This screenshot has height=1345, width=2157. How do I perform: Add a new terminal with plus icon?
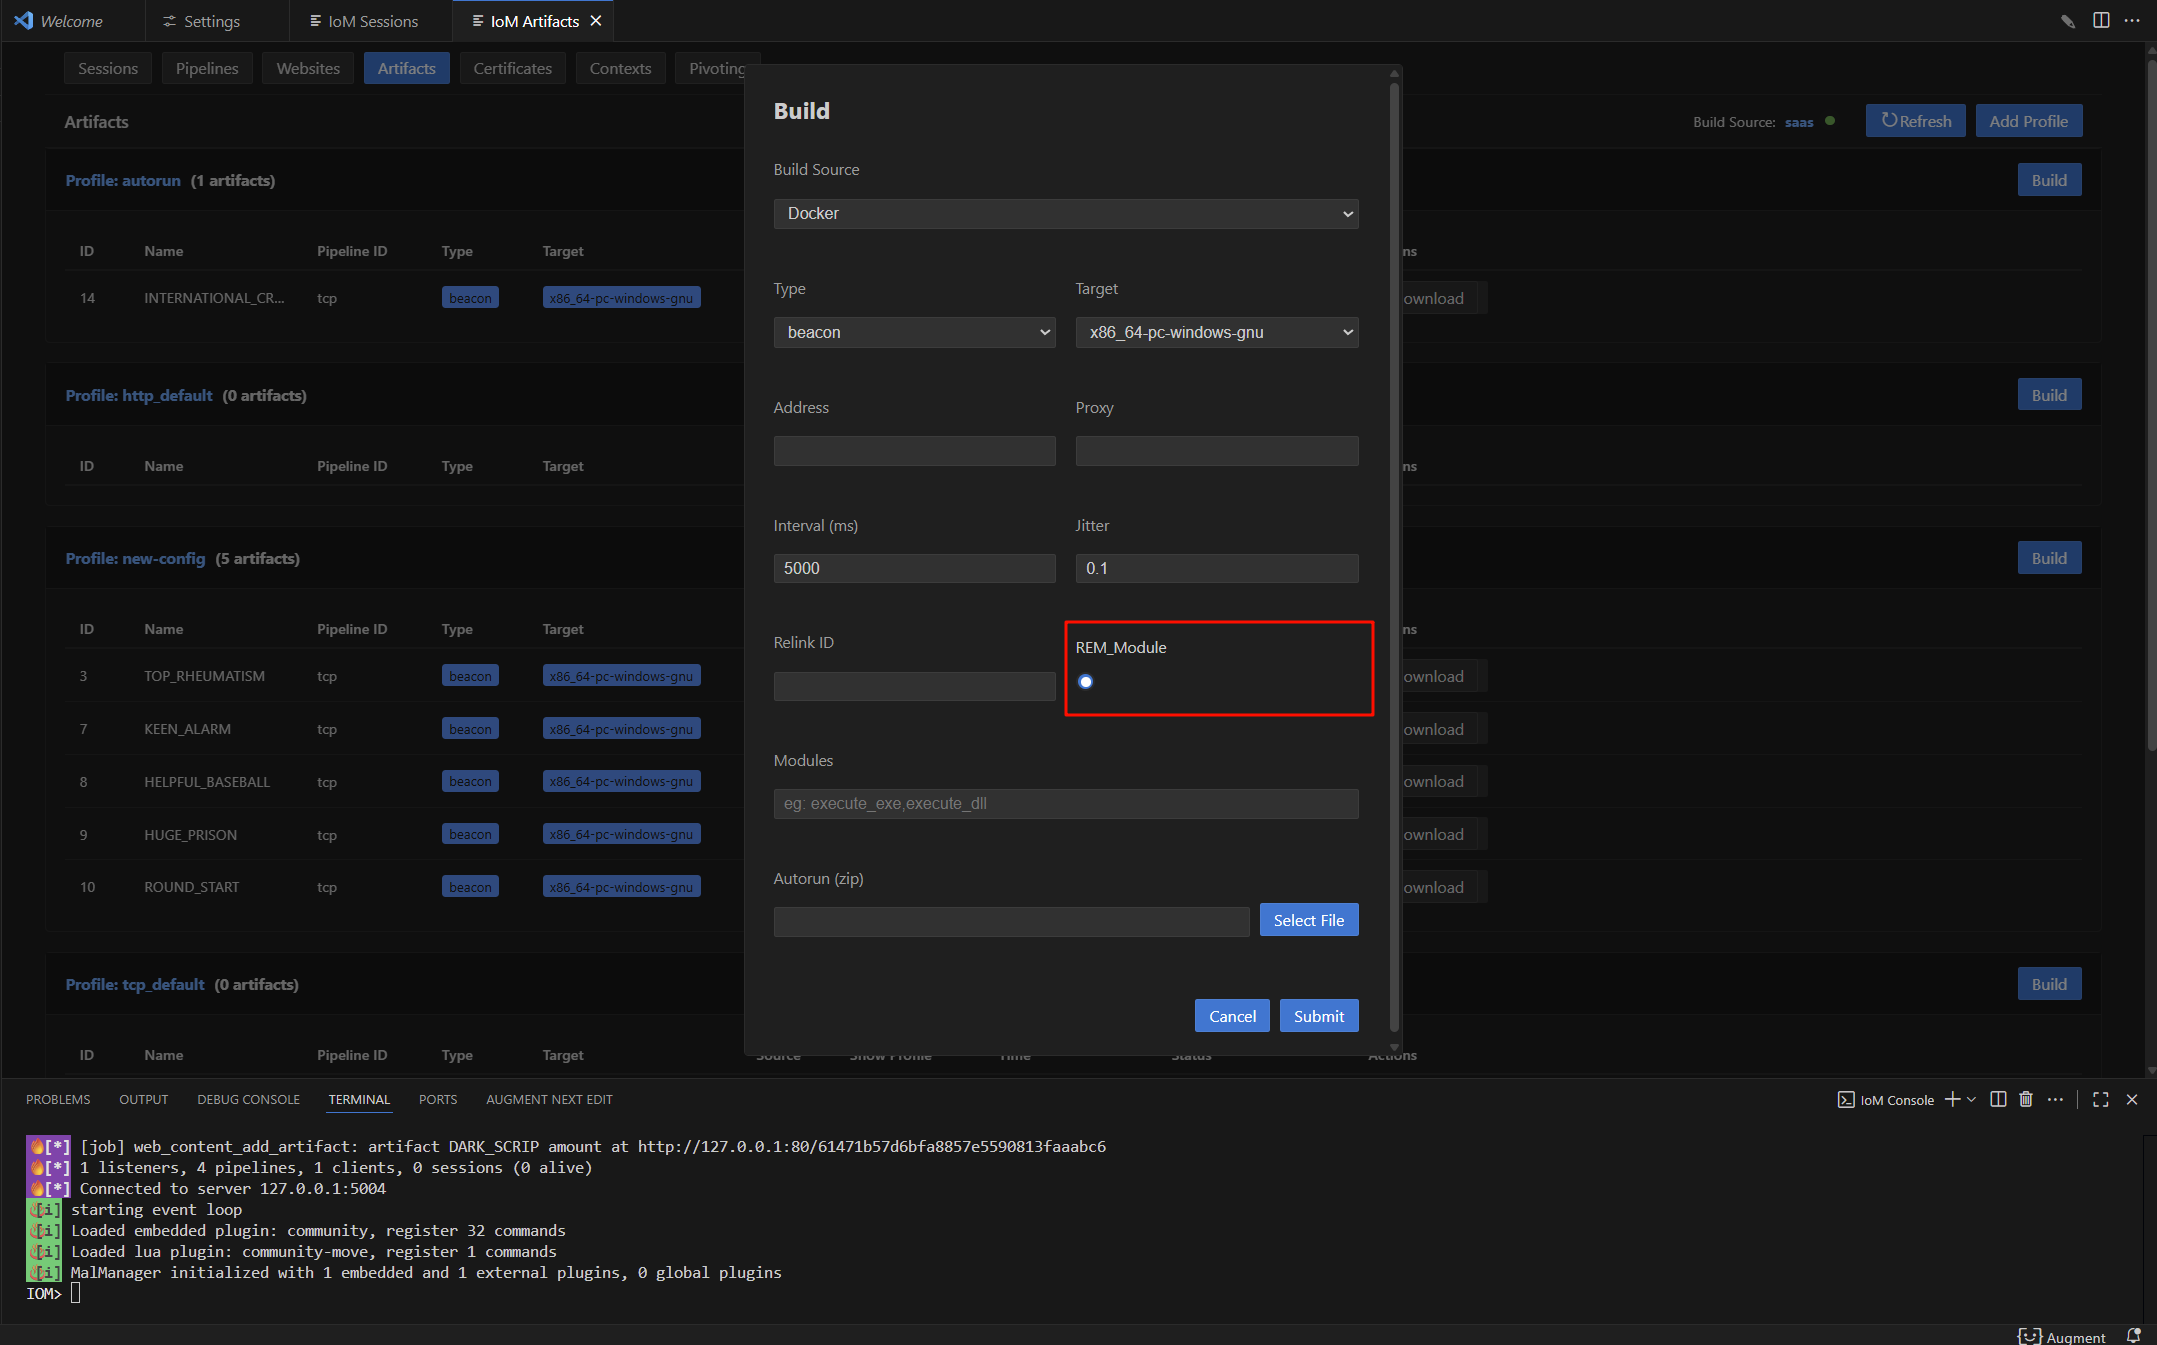[1951, 1099]
